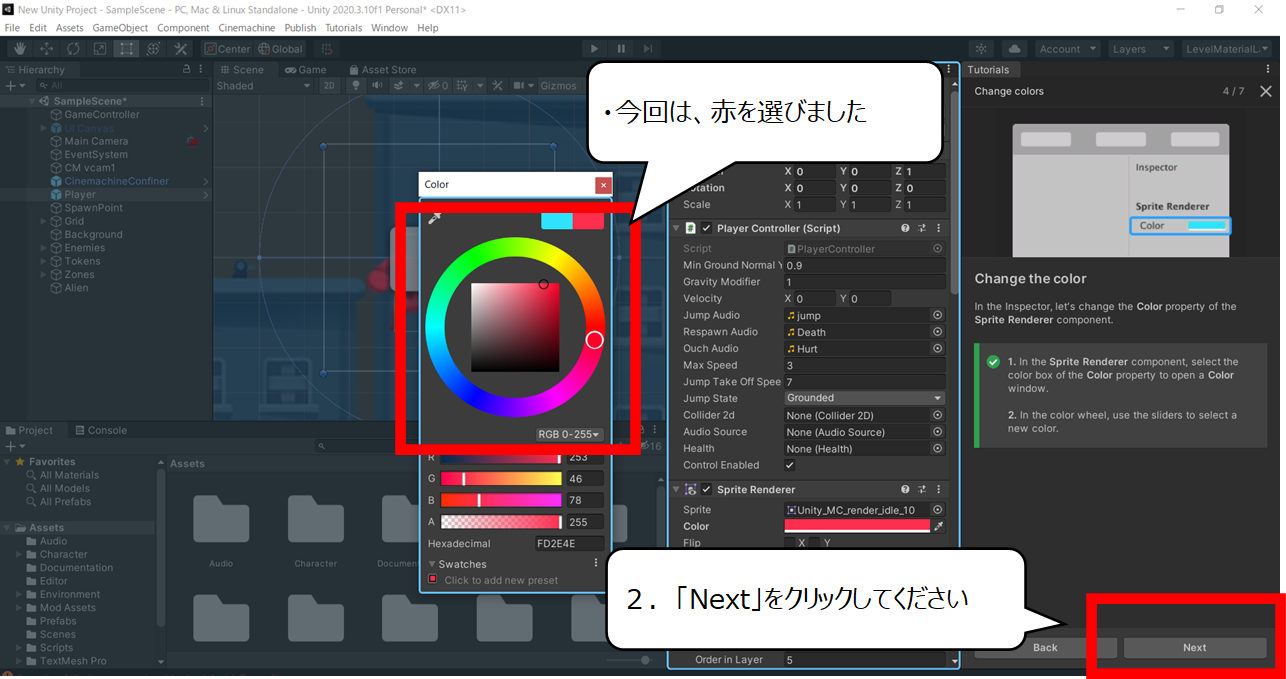The image size is (1286, 679).
Task: Toggle 2D mode in Scene view
Action: pos(329,86)
